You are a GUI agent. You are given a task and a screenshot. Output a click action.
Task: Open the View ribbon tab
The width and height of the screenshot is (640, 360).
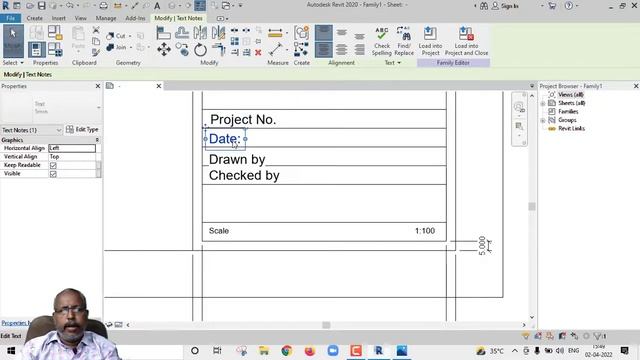point(80,18)
